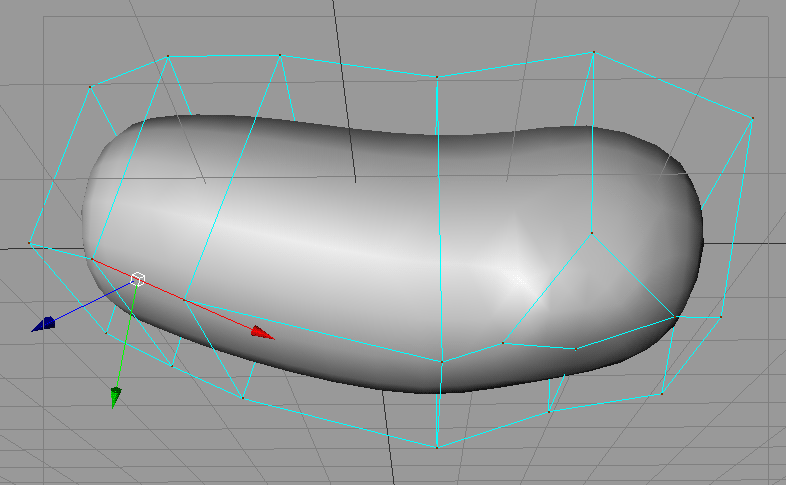The width and height of the screenshot is (786, 485).
Task: Pick the highest lattice point on the right
Action: pos(593,52)
